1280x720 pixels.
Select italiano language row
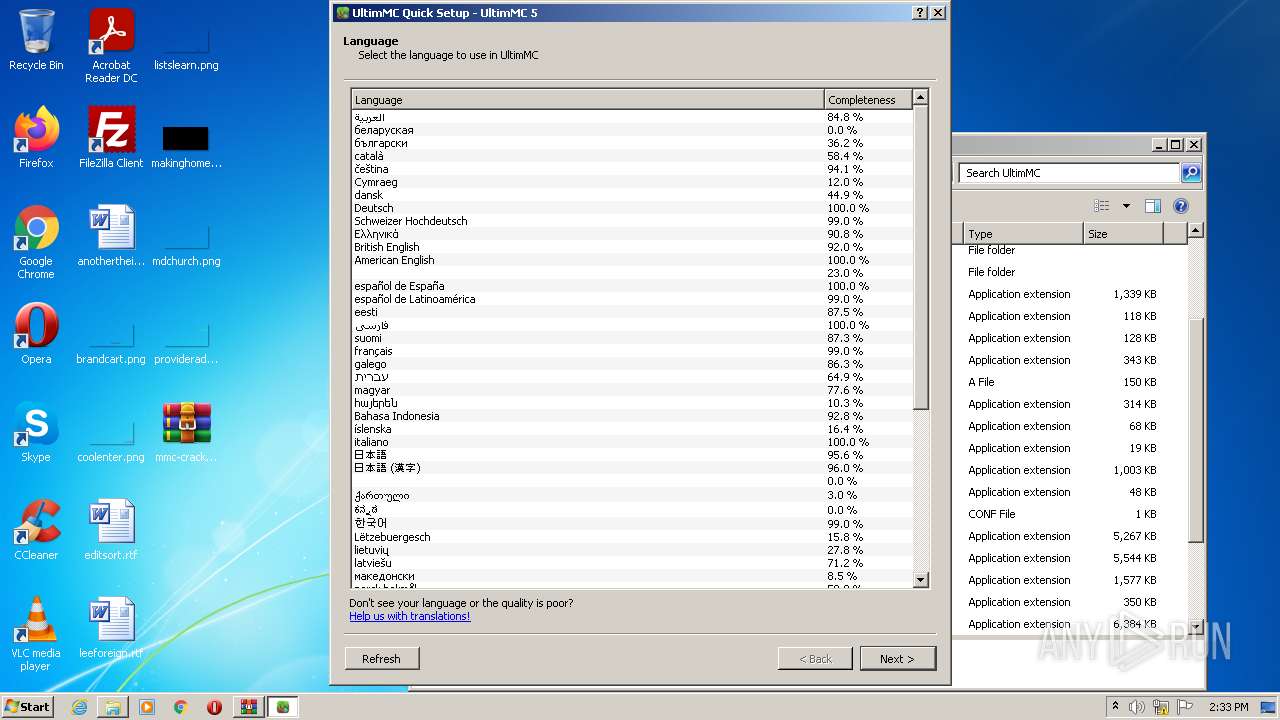632,442
